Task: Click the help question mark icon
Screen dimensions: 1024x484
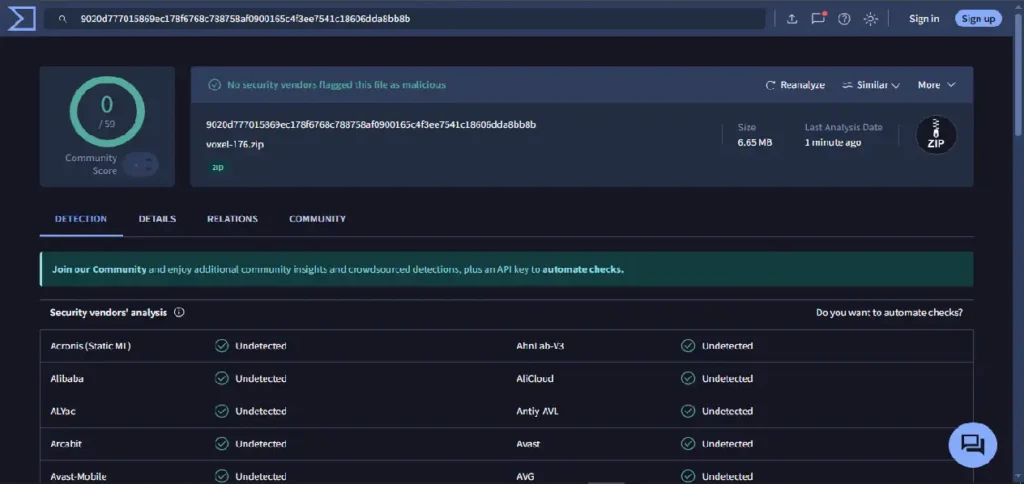Action: (844, 19)
